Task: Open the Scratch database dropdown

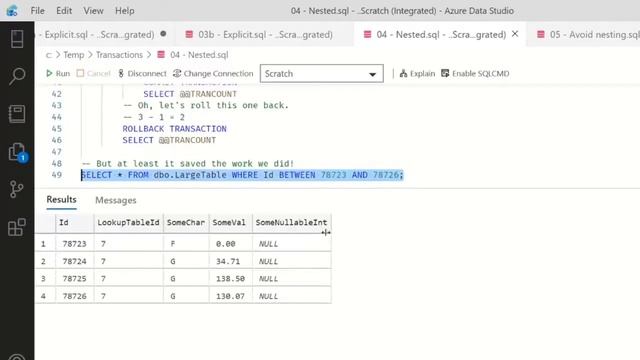Action: (x=322, y=73)
